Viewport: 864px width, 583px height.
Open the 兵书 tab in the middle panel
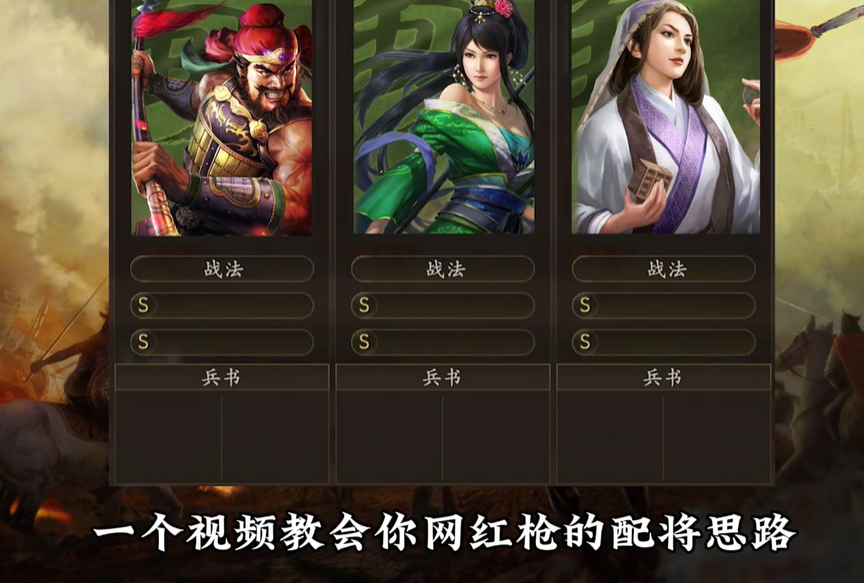pos(442,377)
